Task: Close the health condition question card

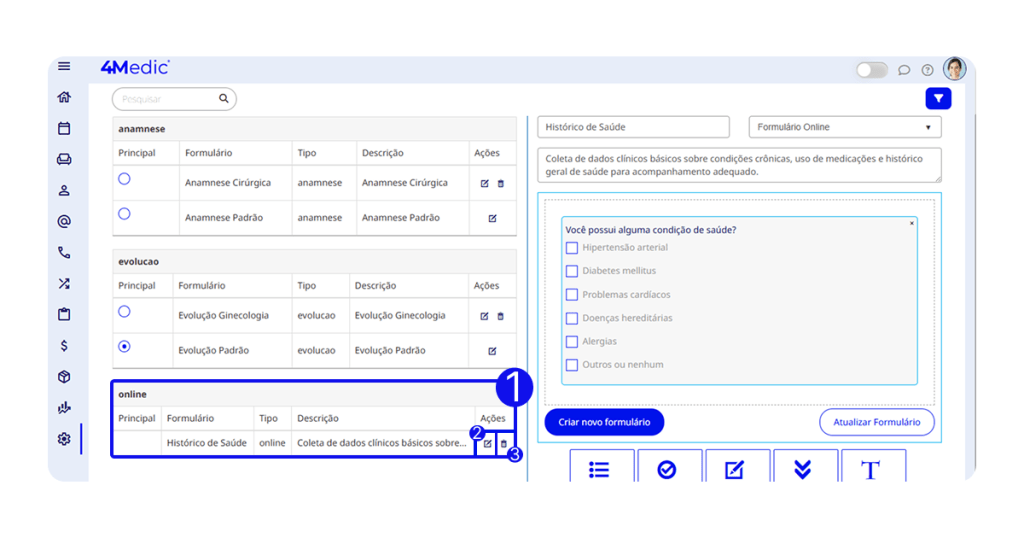Action: point(912,223)
